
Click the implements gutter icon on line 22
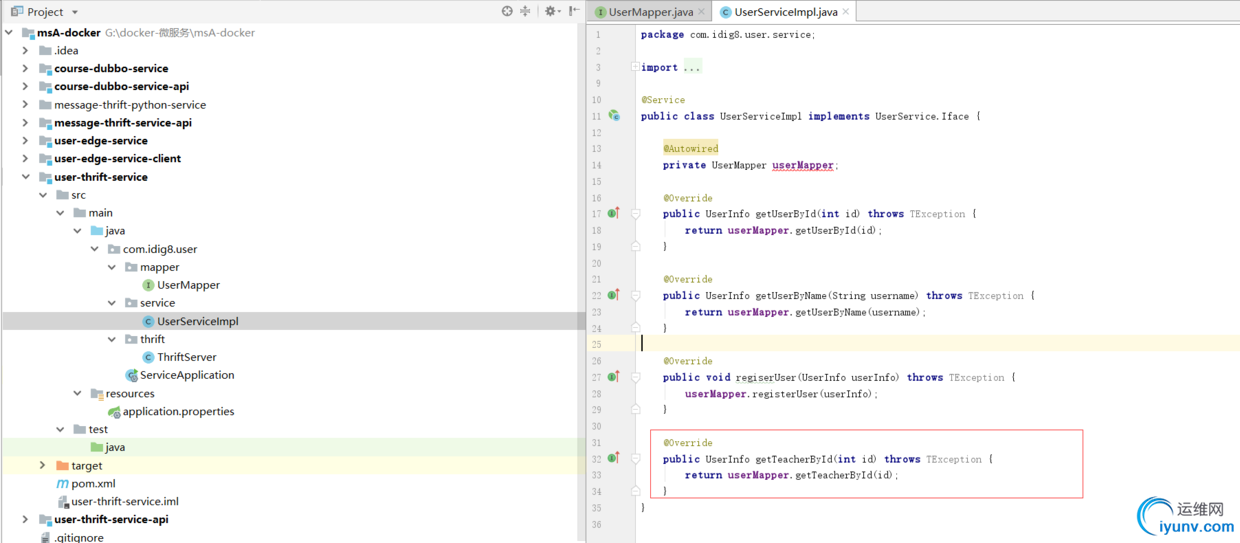coord(614,295)
